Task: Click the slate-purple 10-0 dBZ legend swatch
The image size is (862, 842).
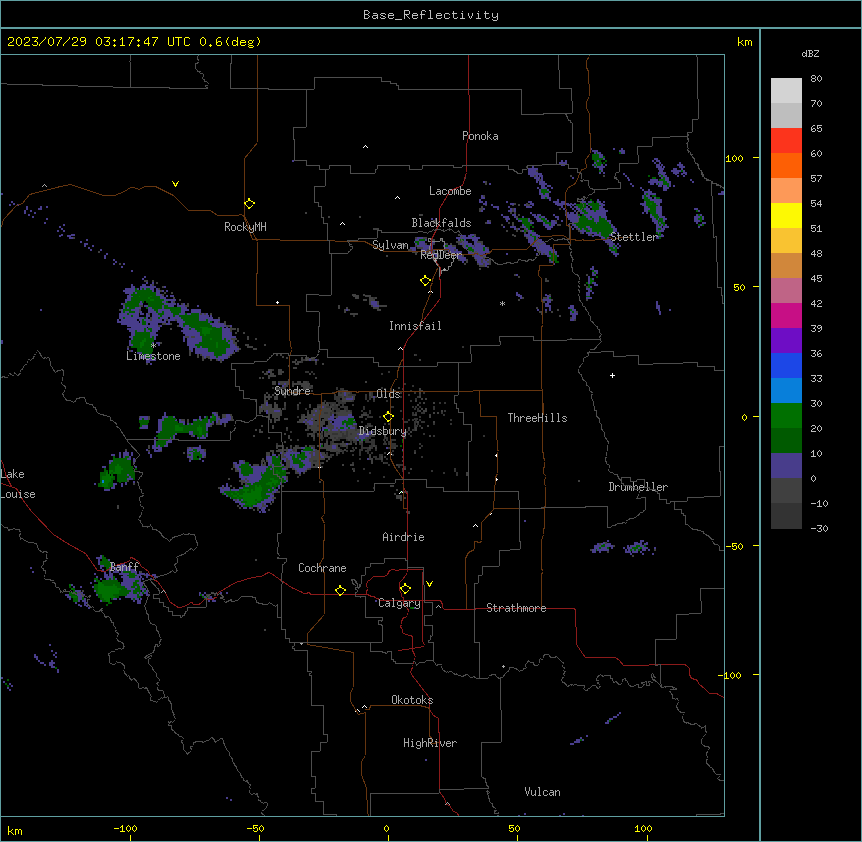Action: (786, 466)
